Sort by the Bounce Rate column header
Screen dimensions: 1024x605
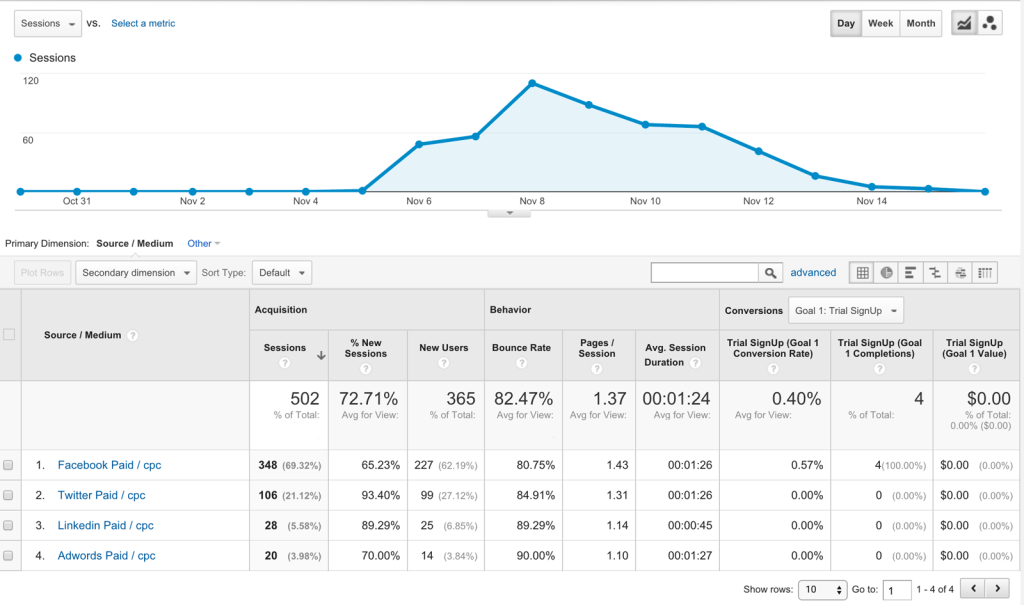pyautogui.click(x=521, y=348)
